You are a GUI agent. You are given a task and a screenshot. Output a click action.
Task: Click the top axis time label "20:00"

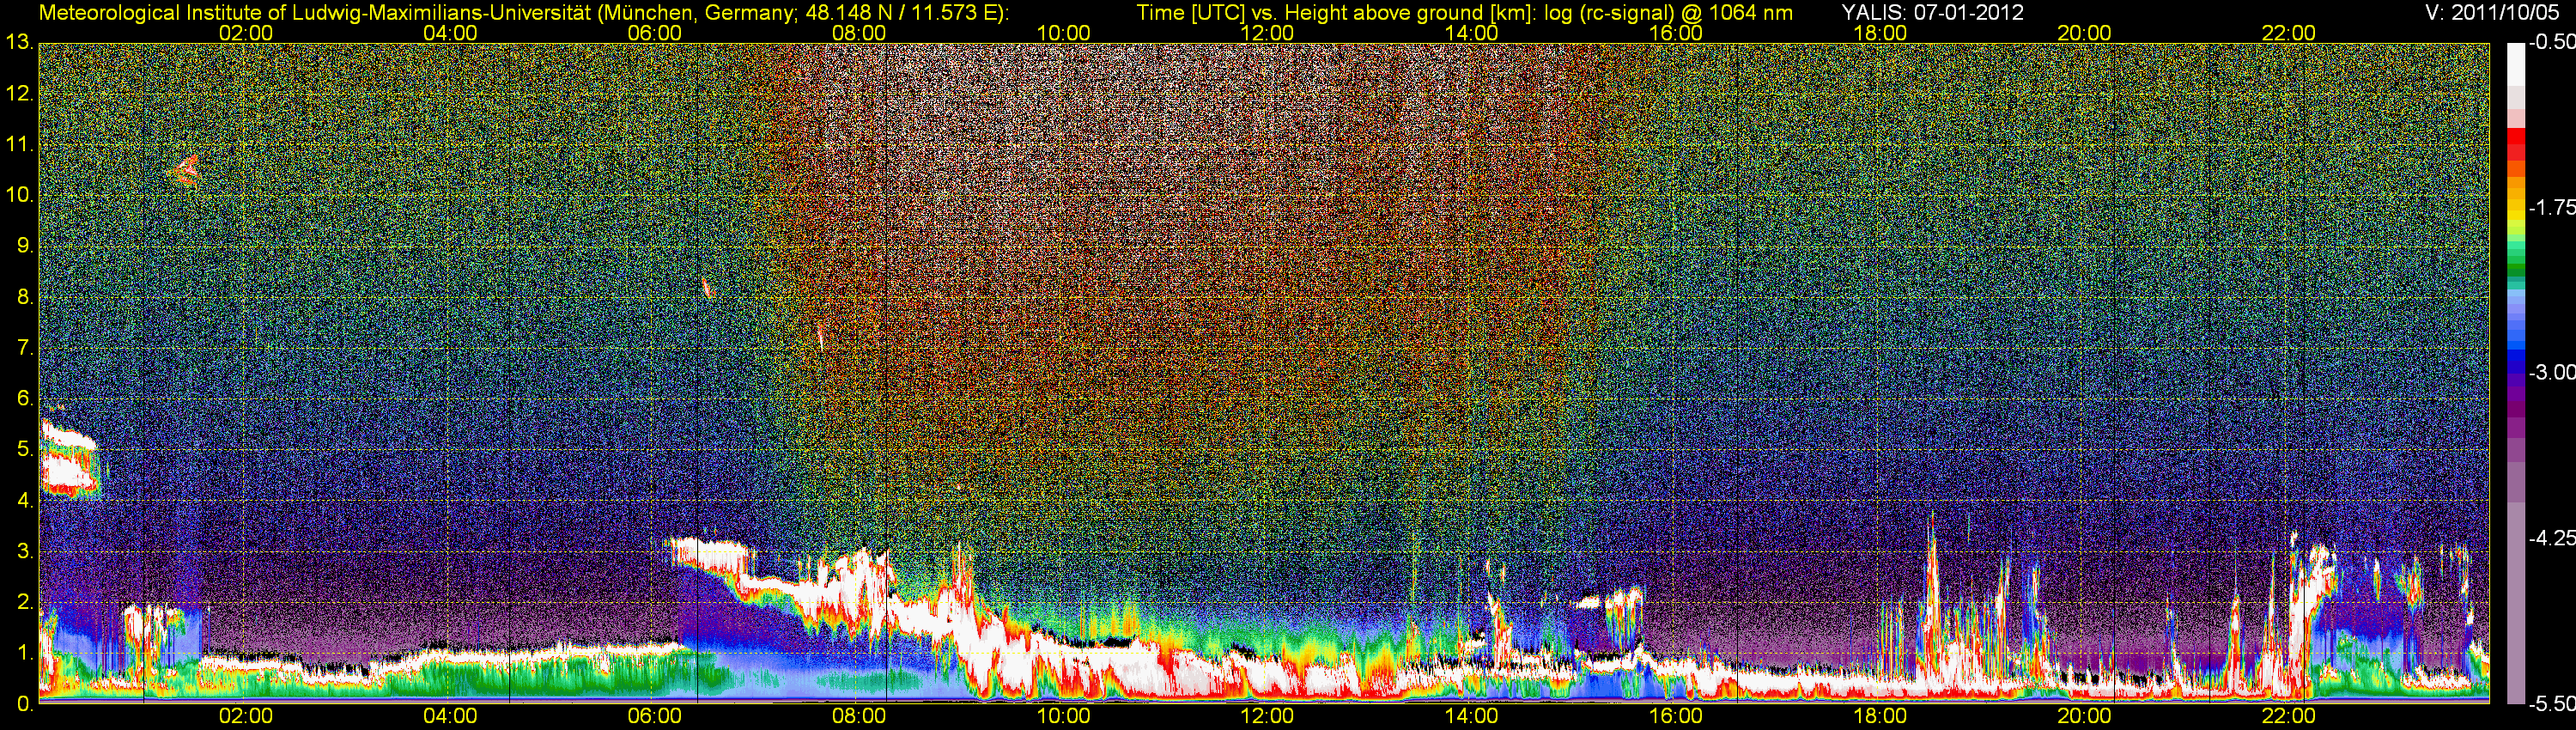click(x=2084, y=33)
